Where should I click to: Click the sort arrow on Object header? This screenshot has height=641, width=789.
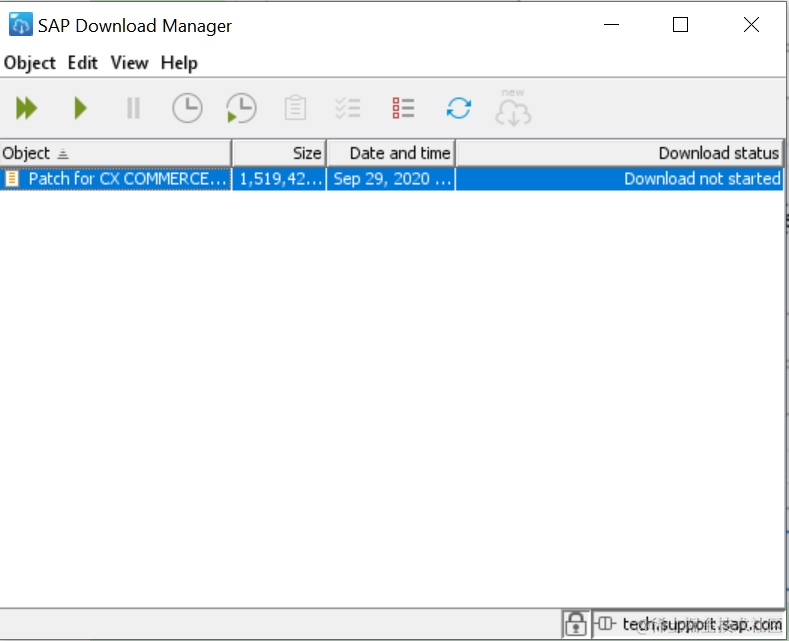pyautogui.click(x=63, y=153)
